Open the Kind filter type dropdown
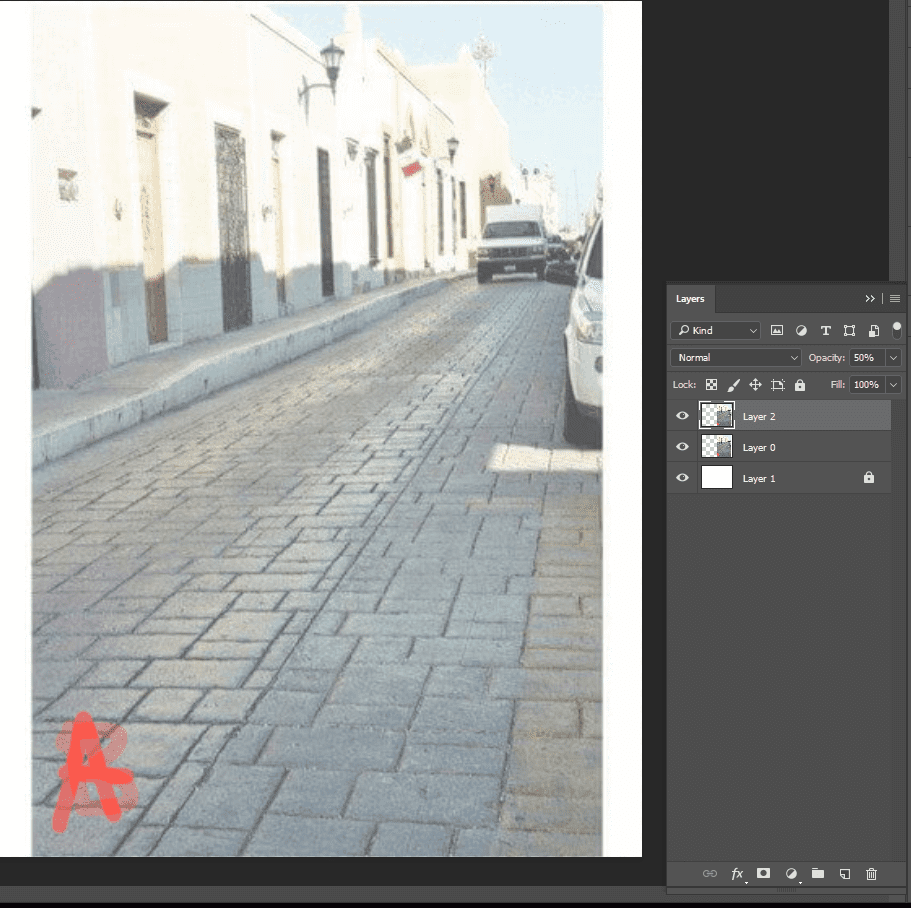Image resolution: width=911 pixels, height=908 pixels. (715, 330)
